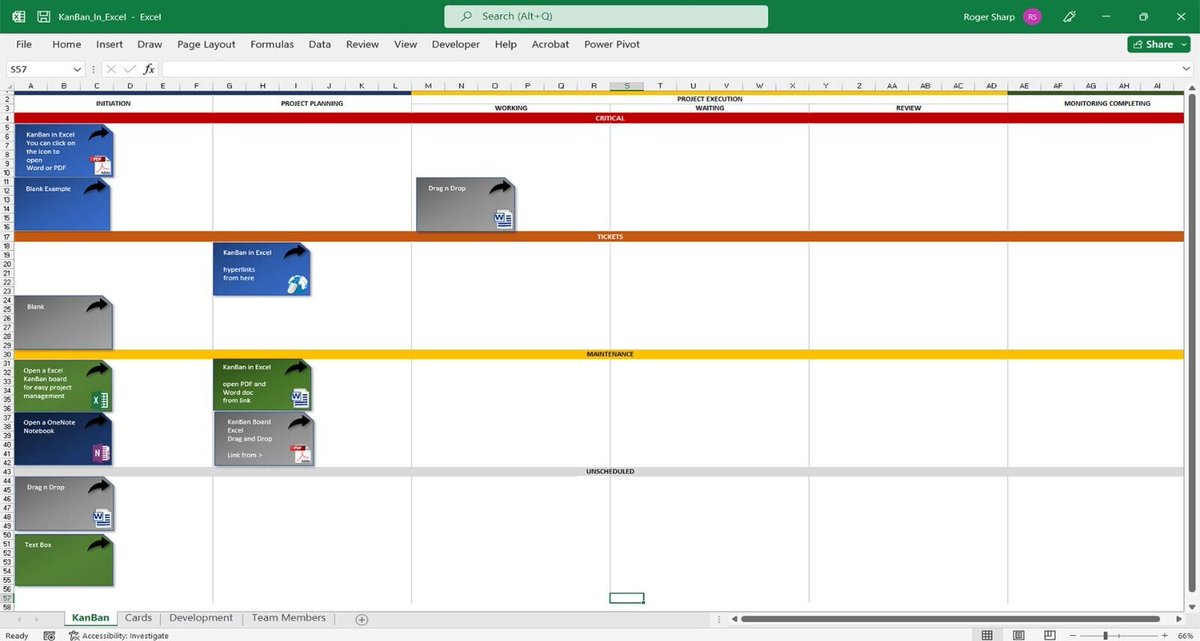Image resolution: width=1200 pixels, height=641 pixels.
Task: Click horizontal scrollbar right arrow
Action: click(x=1179, y=619)
